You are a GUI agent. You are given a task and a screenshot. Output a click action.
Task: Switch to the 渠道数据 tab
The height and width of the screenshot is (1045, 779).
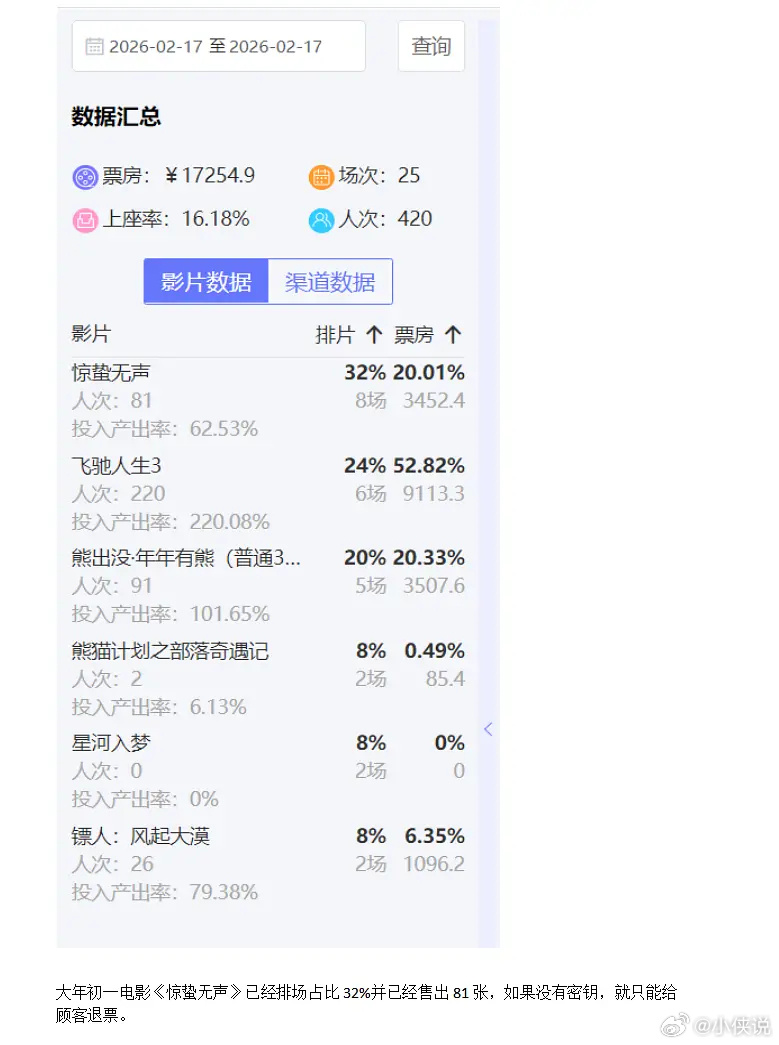(x=330, y=281)
